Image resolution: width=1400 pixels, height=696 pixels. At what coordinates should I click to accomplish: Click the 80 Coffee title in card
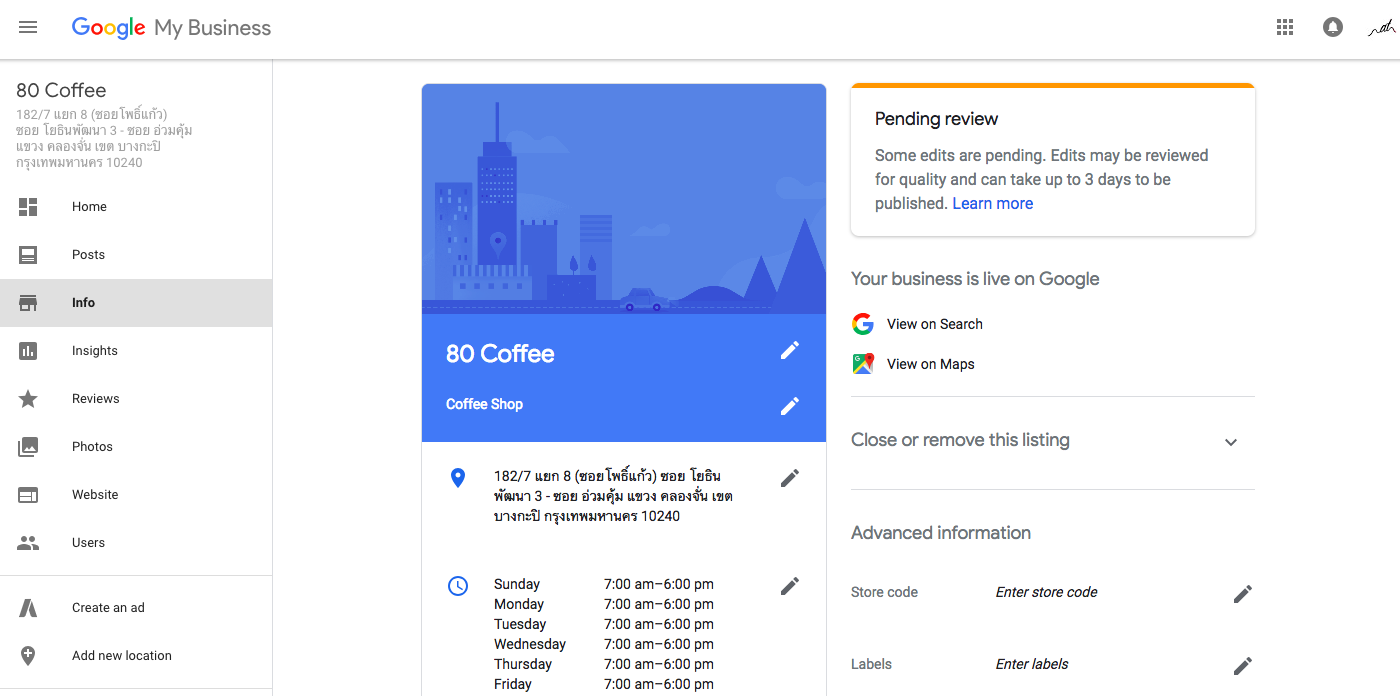pos(500,354)
